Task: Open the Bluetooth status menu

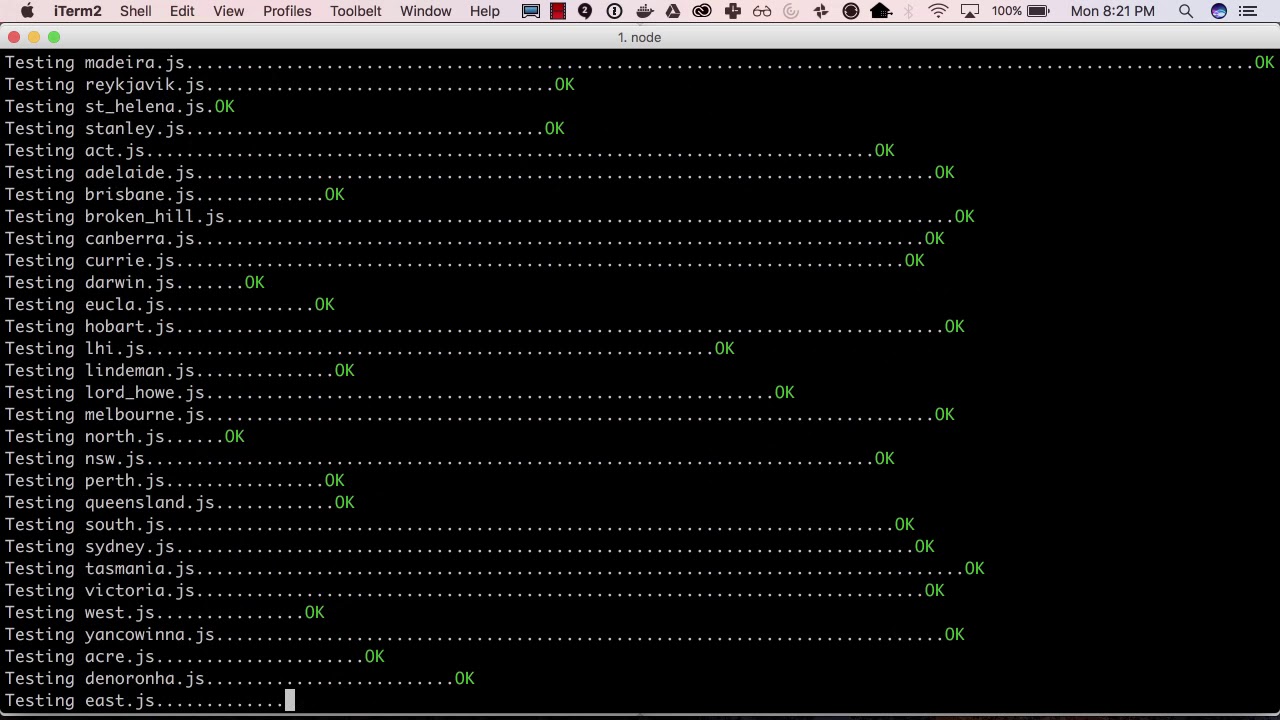Action: (909, 11)
